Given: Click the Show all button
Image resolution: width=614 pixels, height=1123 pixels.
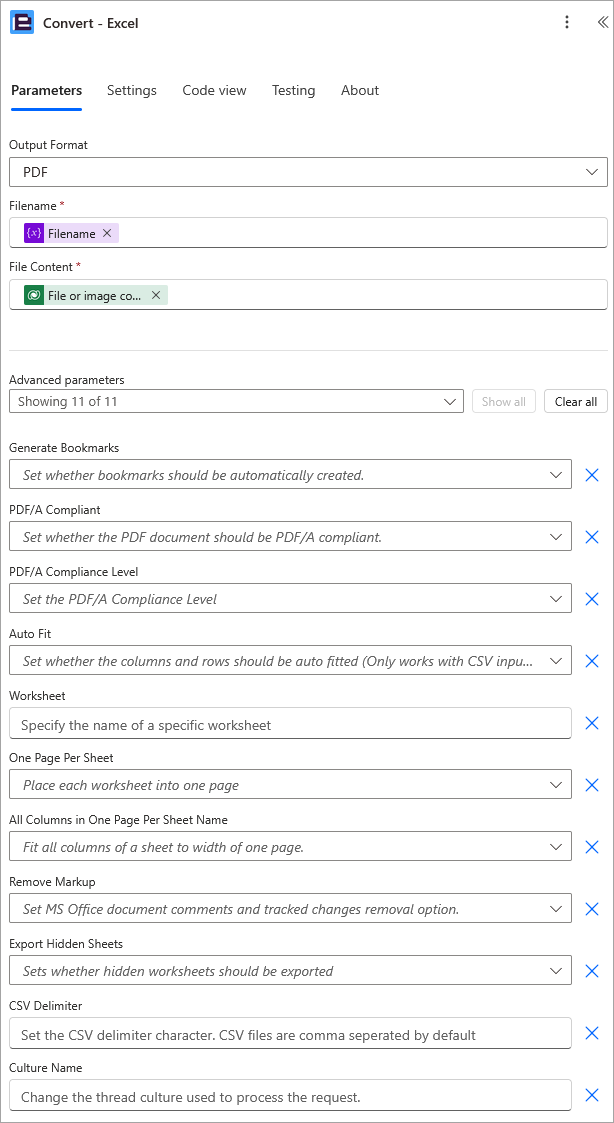Looking at the screenshot, I should pyautogui.click(x=503, y=401).
